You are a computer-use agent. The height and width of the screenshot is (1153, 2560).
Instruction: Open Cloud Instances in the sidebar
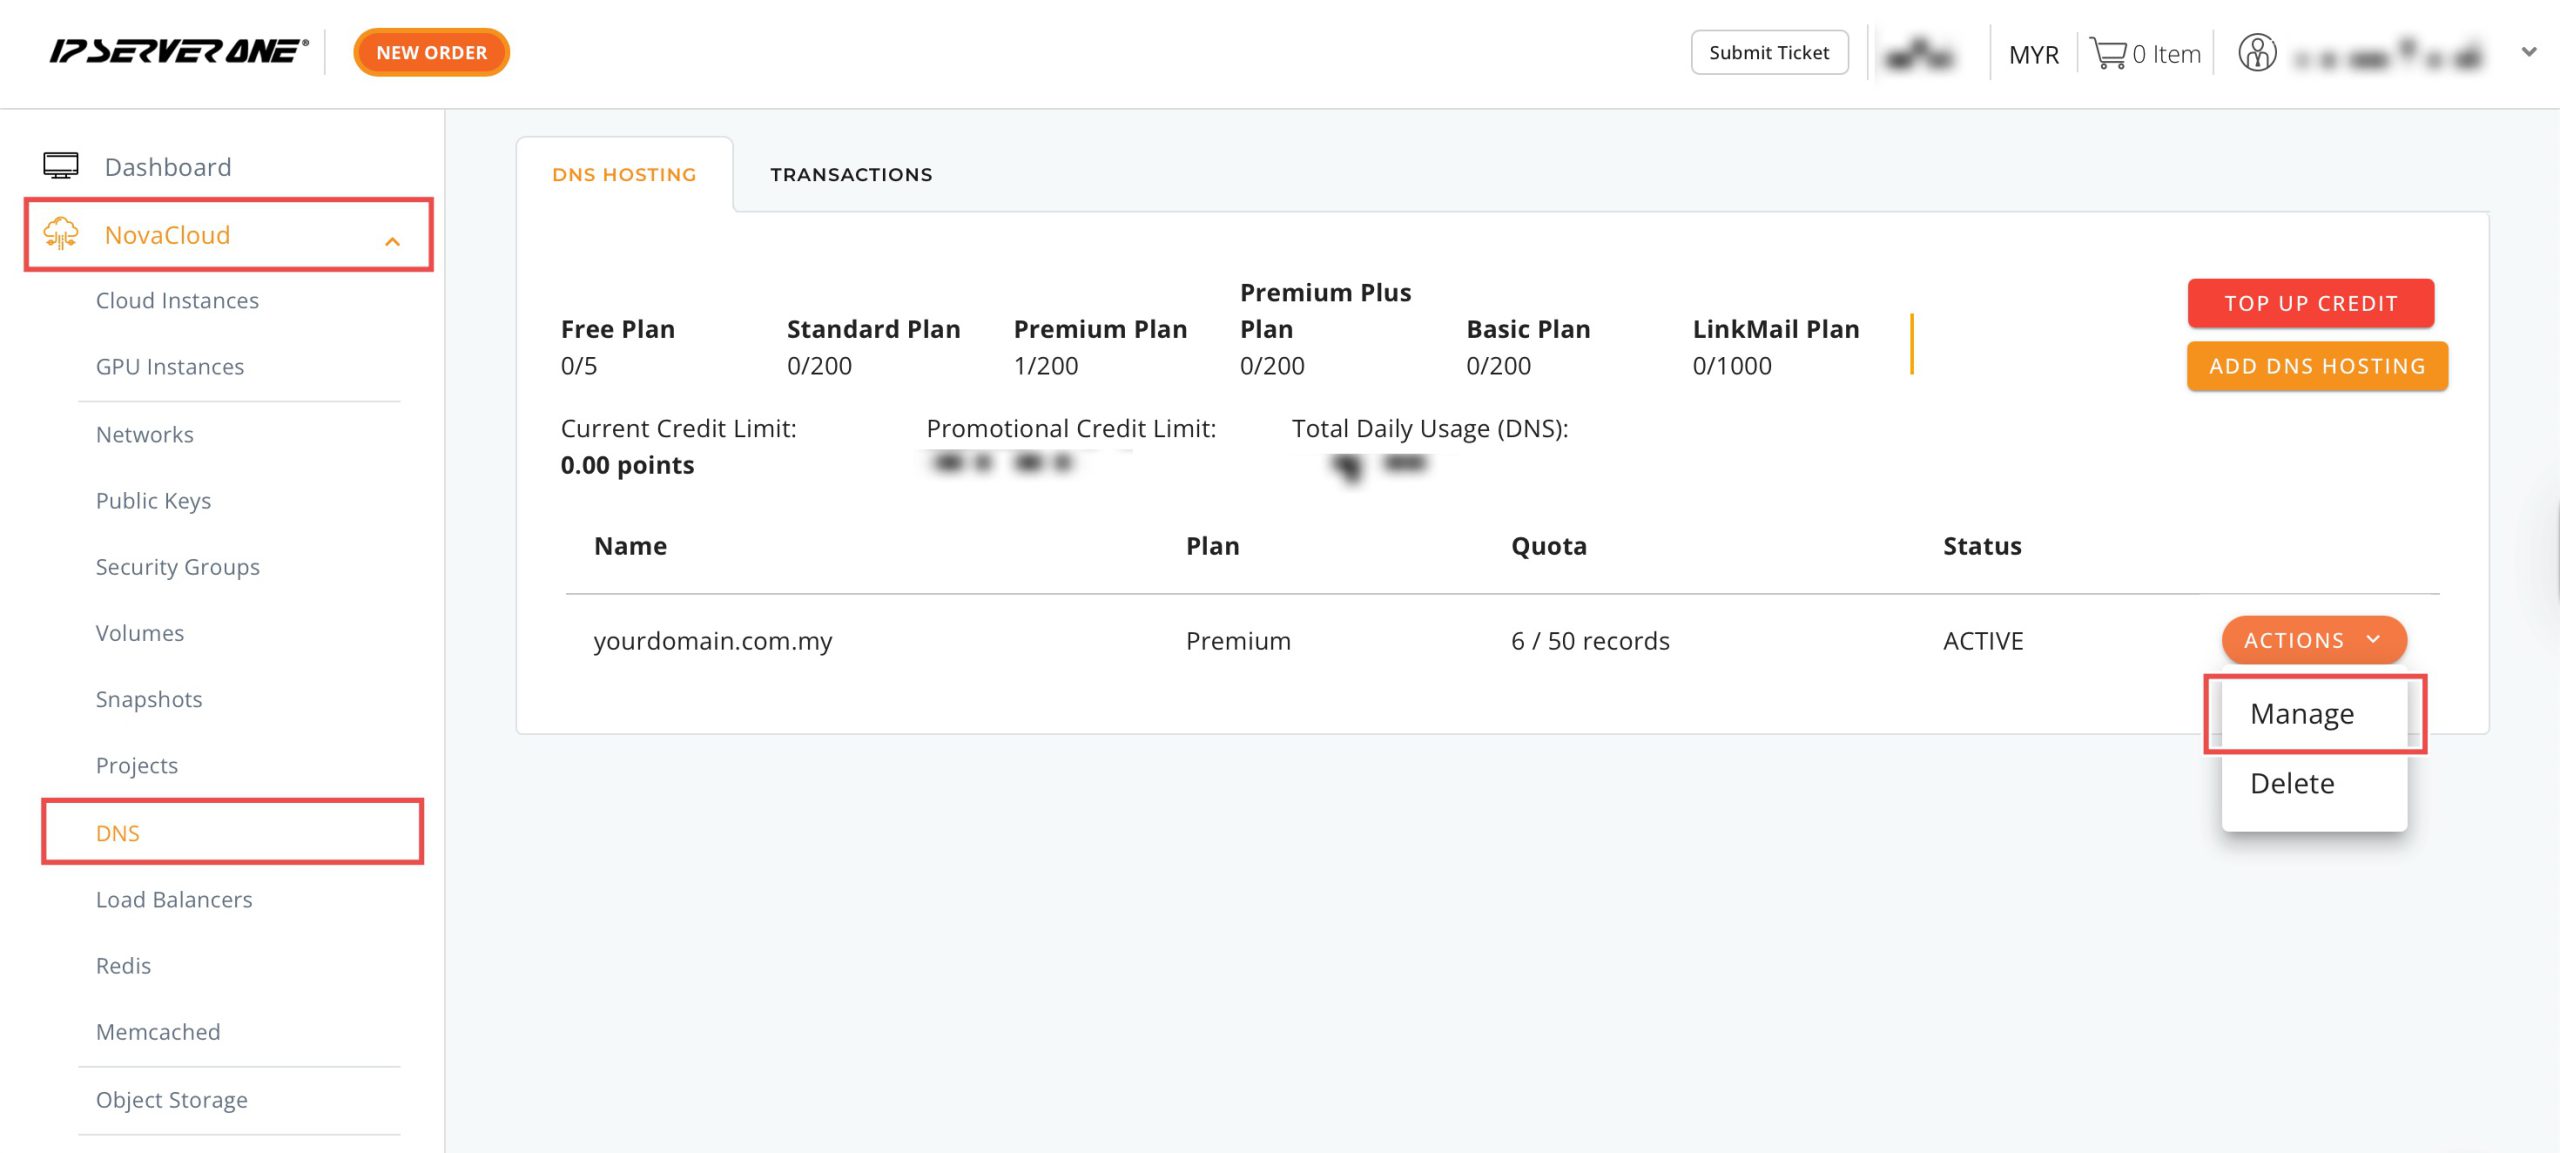[x=177, y=300]
